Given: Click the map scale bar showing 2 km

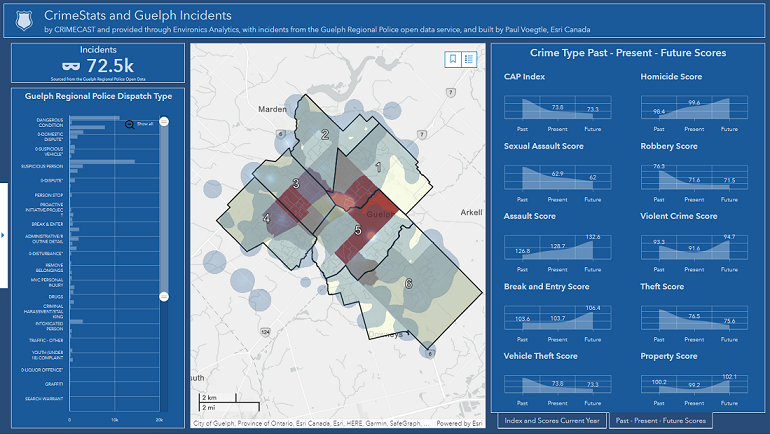Looking at the screenshot, I should coord(219,397).
